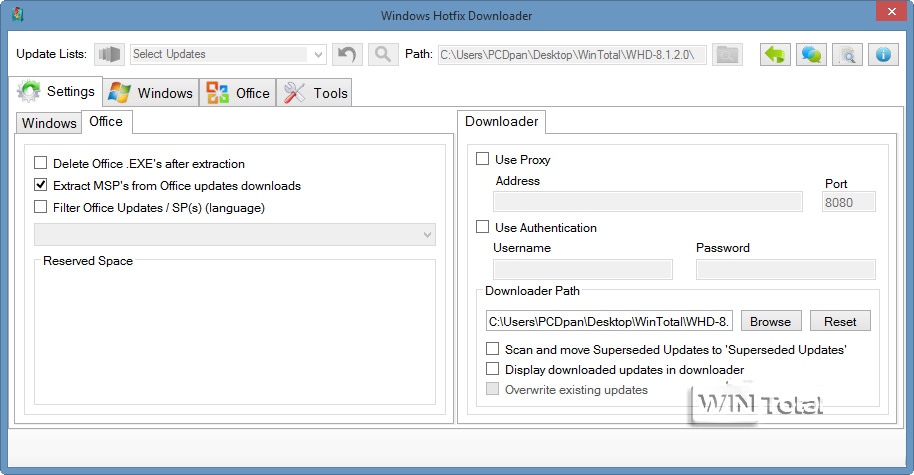Click the folder browse icon after Path
The image size is (914, 475).
pos(727,55)
